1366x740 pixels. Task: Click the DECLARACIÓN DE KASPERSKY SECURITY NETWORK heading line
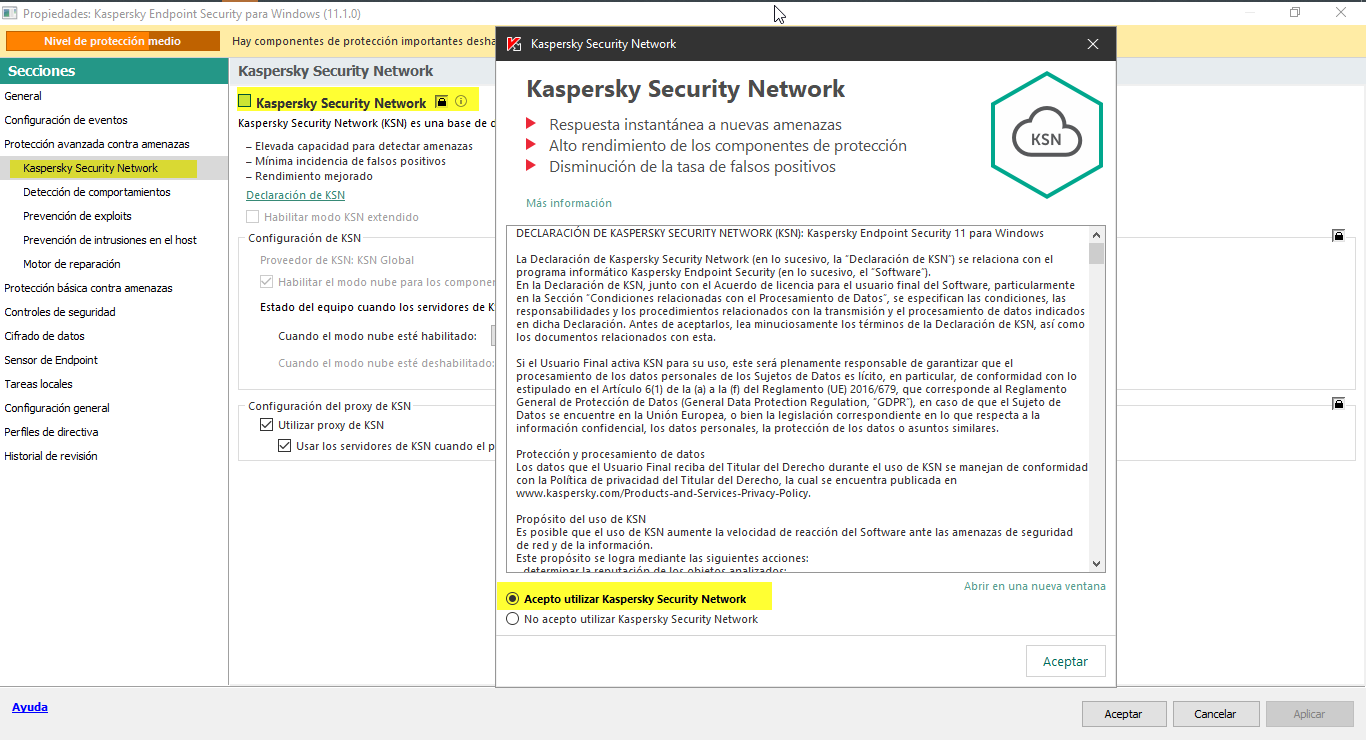(x=780, y=234)
